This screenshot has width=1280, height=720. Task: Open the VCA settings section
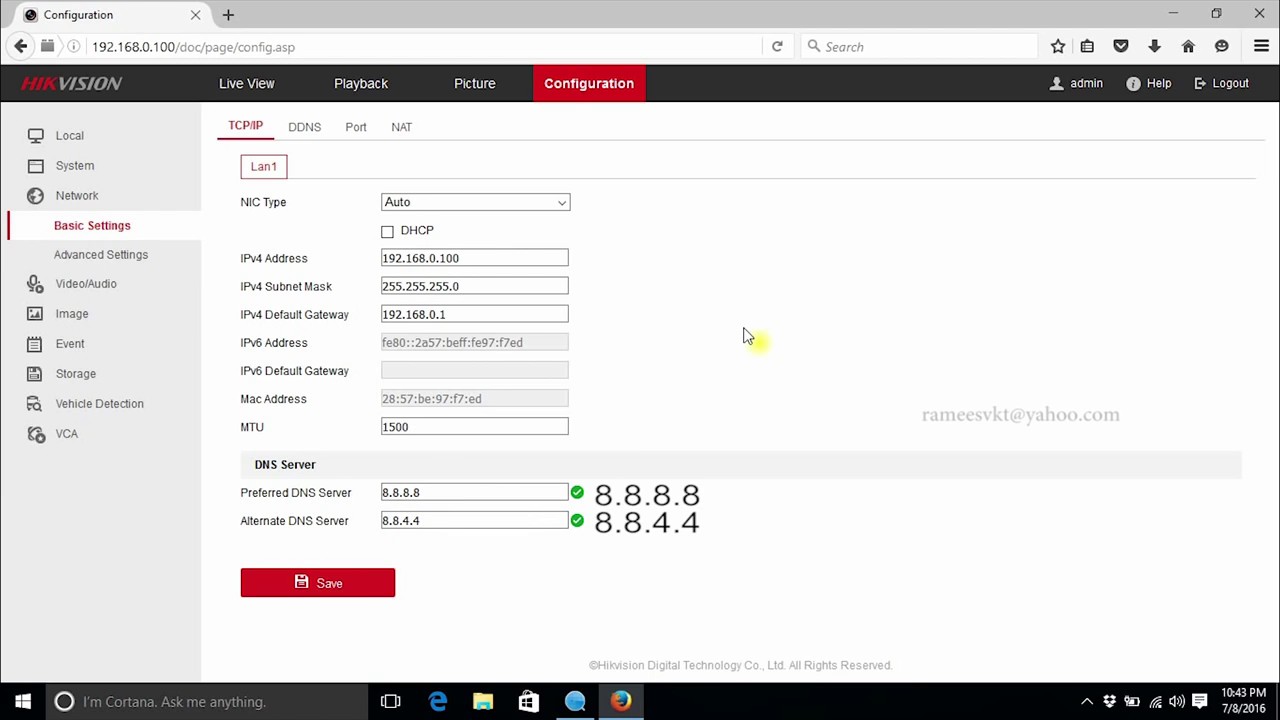(x=67, y=434)
